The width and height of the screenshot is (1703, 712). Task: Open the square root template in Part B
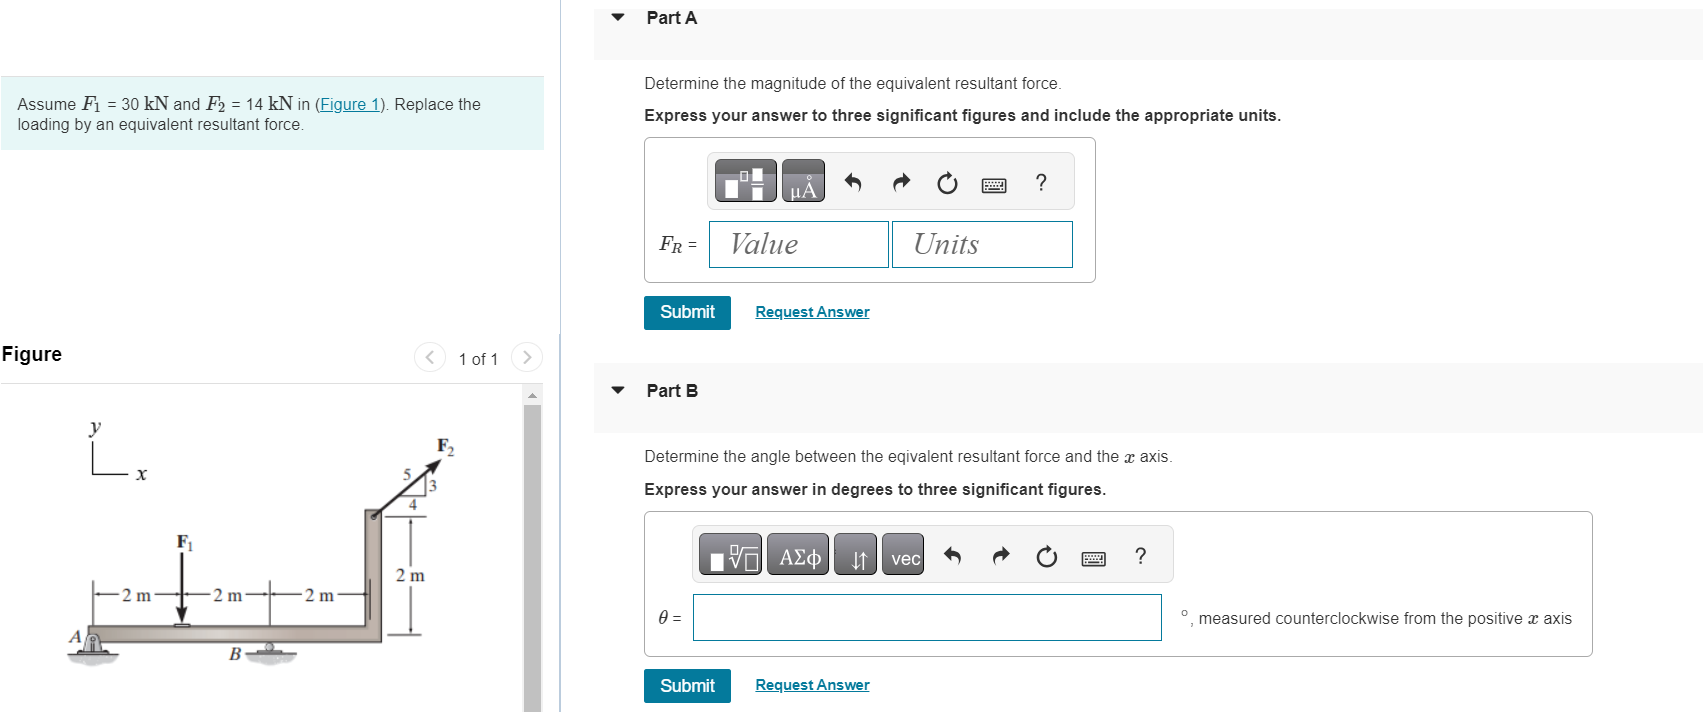point(730,555)
